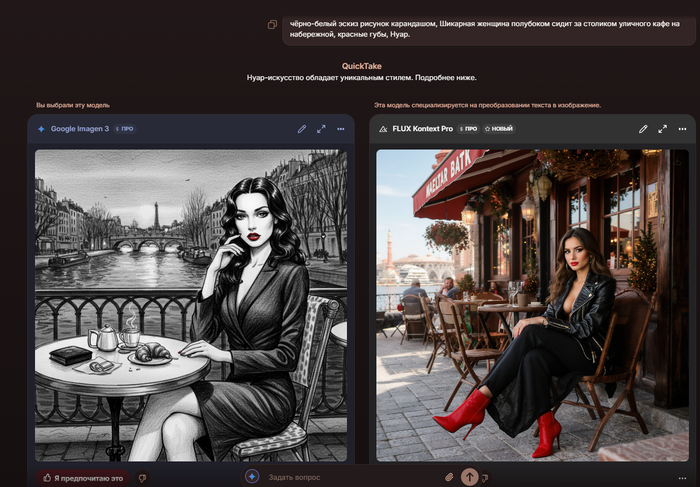Select the Google Imagen 3 model name
The image size is (700, 487).
[x=79, y=129]
